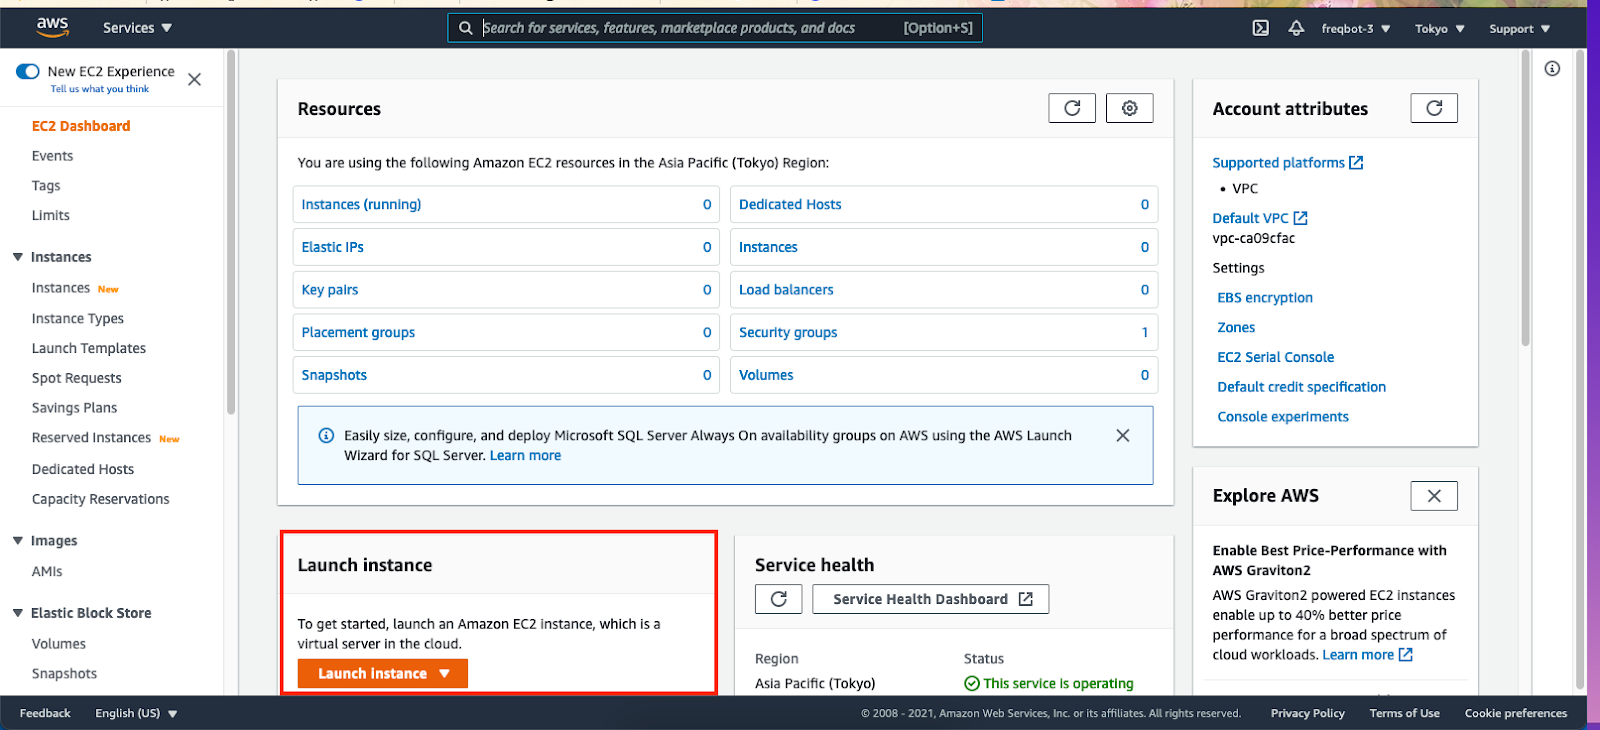Open the English (US) language dropdown

tap(136, 713)
